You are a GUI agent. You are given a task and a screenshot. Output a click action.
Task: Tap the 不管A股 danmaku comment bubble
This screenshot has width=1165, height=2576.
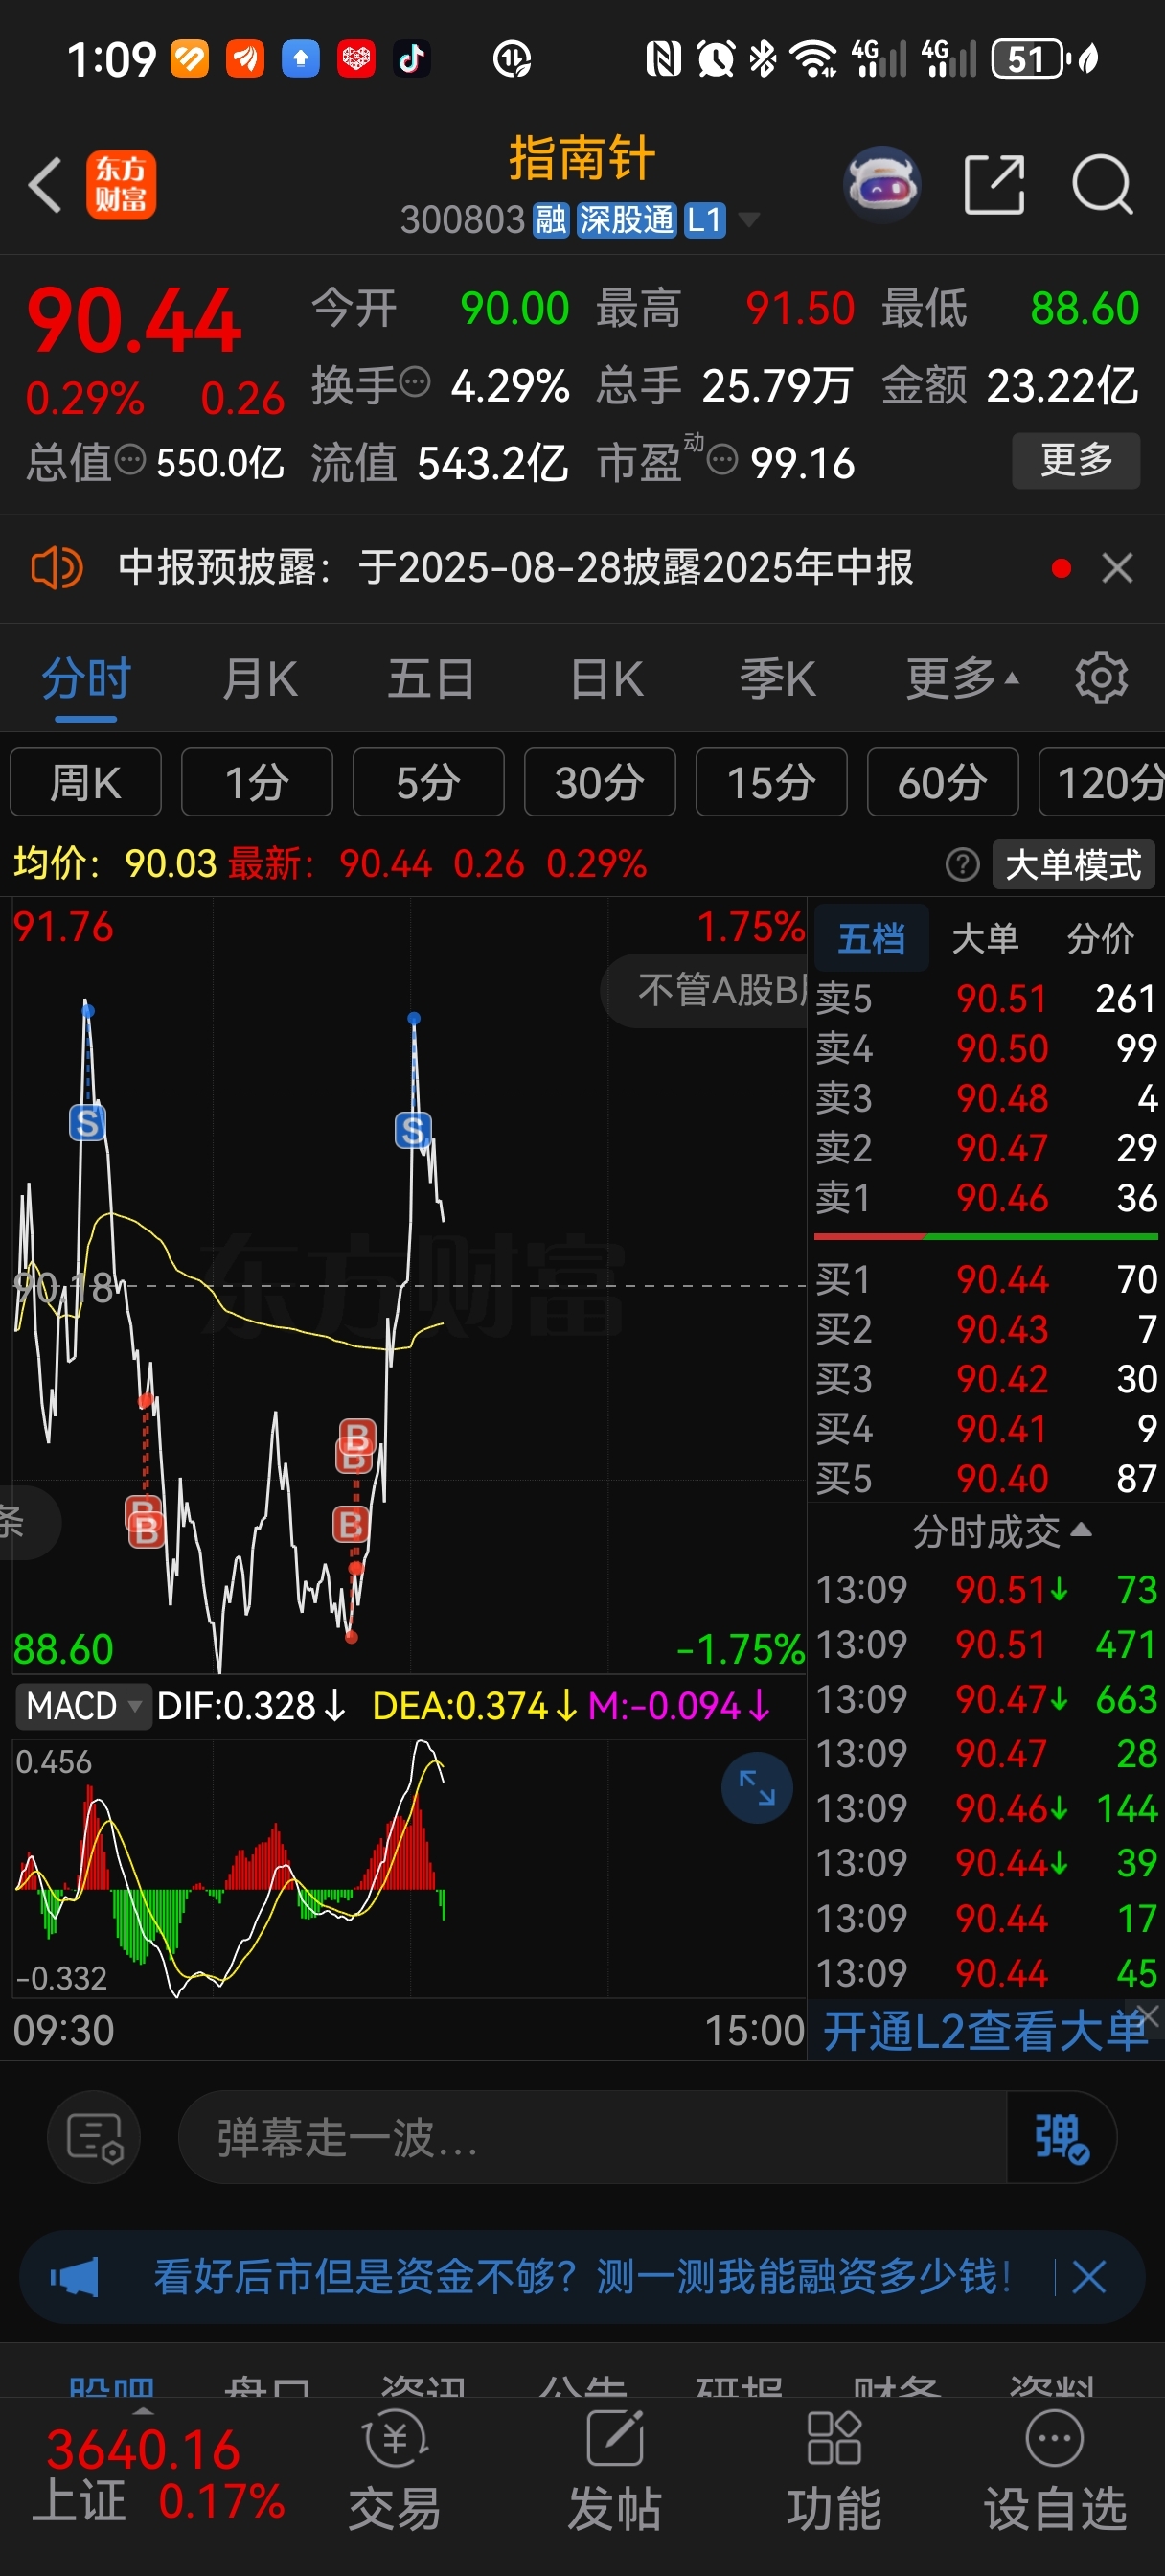pyautogui.click(x=706, y=990)
